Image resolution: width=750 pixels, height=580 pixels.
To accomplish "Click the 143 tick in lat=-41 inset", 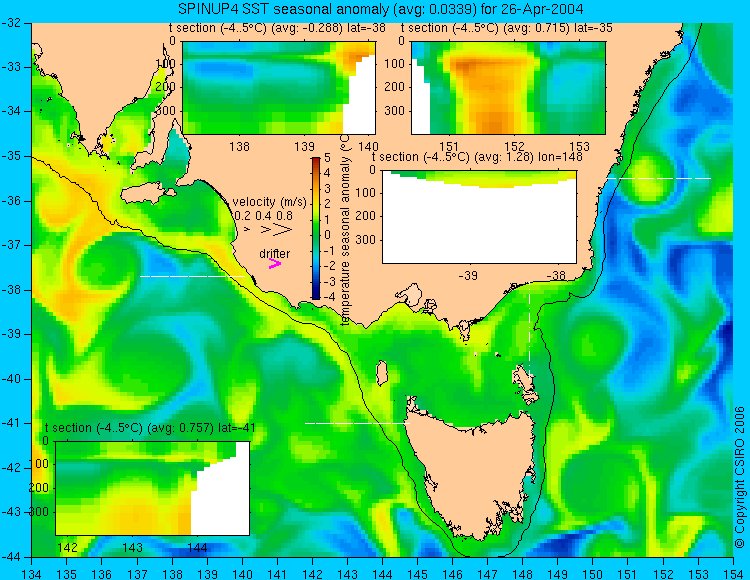I will pos(132,547).
